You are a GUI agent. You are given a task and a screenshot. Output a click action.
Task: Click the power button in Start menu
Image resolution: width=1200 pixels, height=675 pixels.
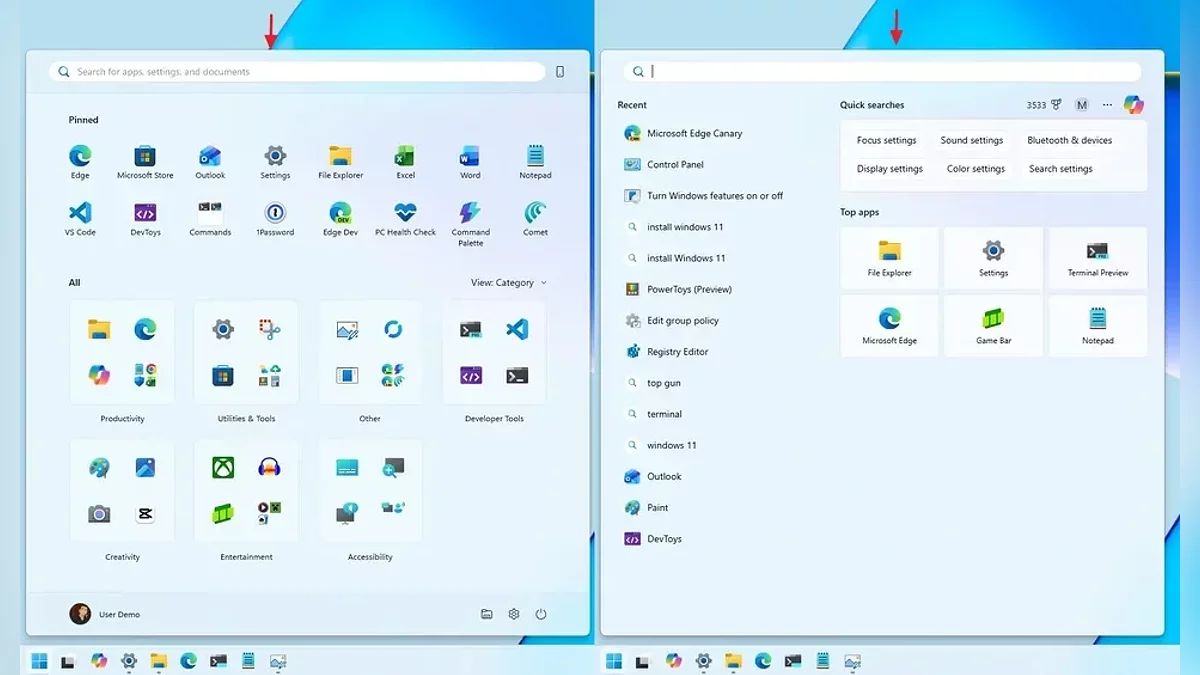point(541,614)
